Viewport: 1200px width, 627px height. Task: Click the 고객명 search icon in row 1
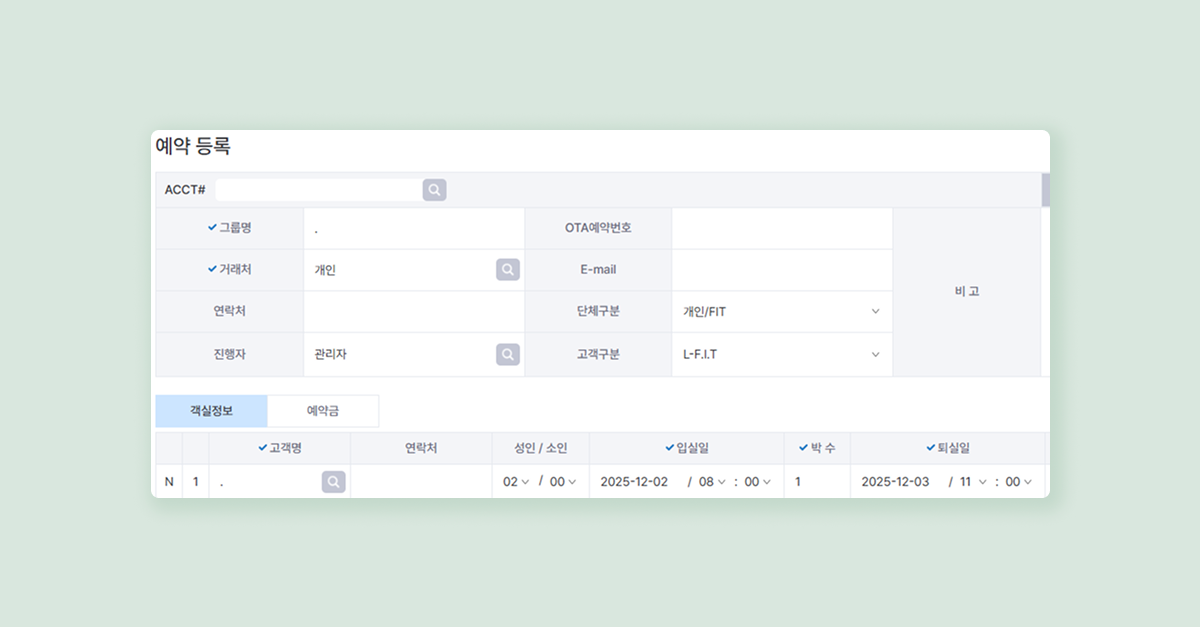coord(334,482)
